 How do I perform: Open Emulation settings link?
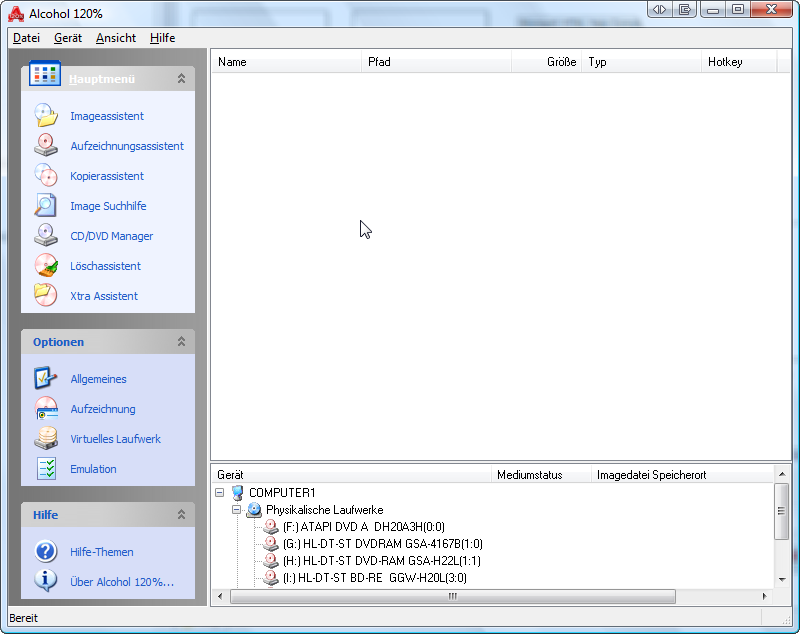[93, 469]
